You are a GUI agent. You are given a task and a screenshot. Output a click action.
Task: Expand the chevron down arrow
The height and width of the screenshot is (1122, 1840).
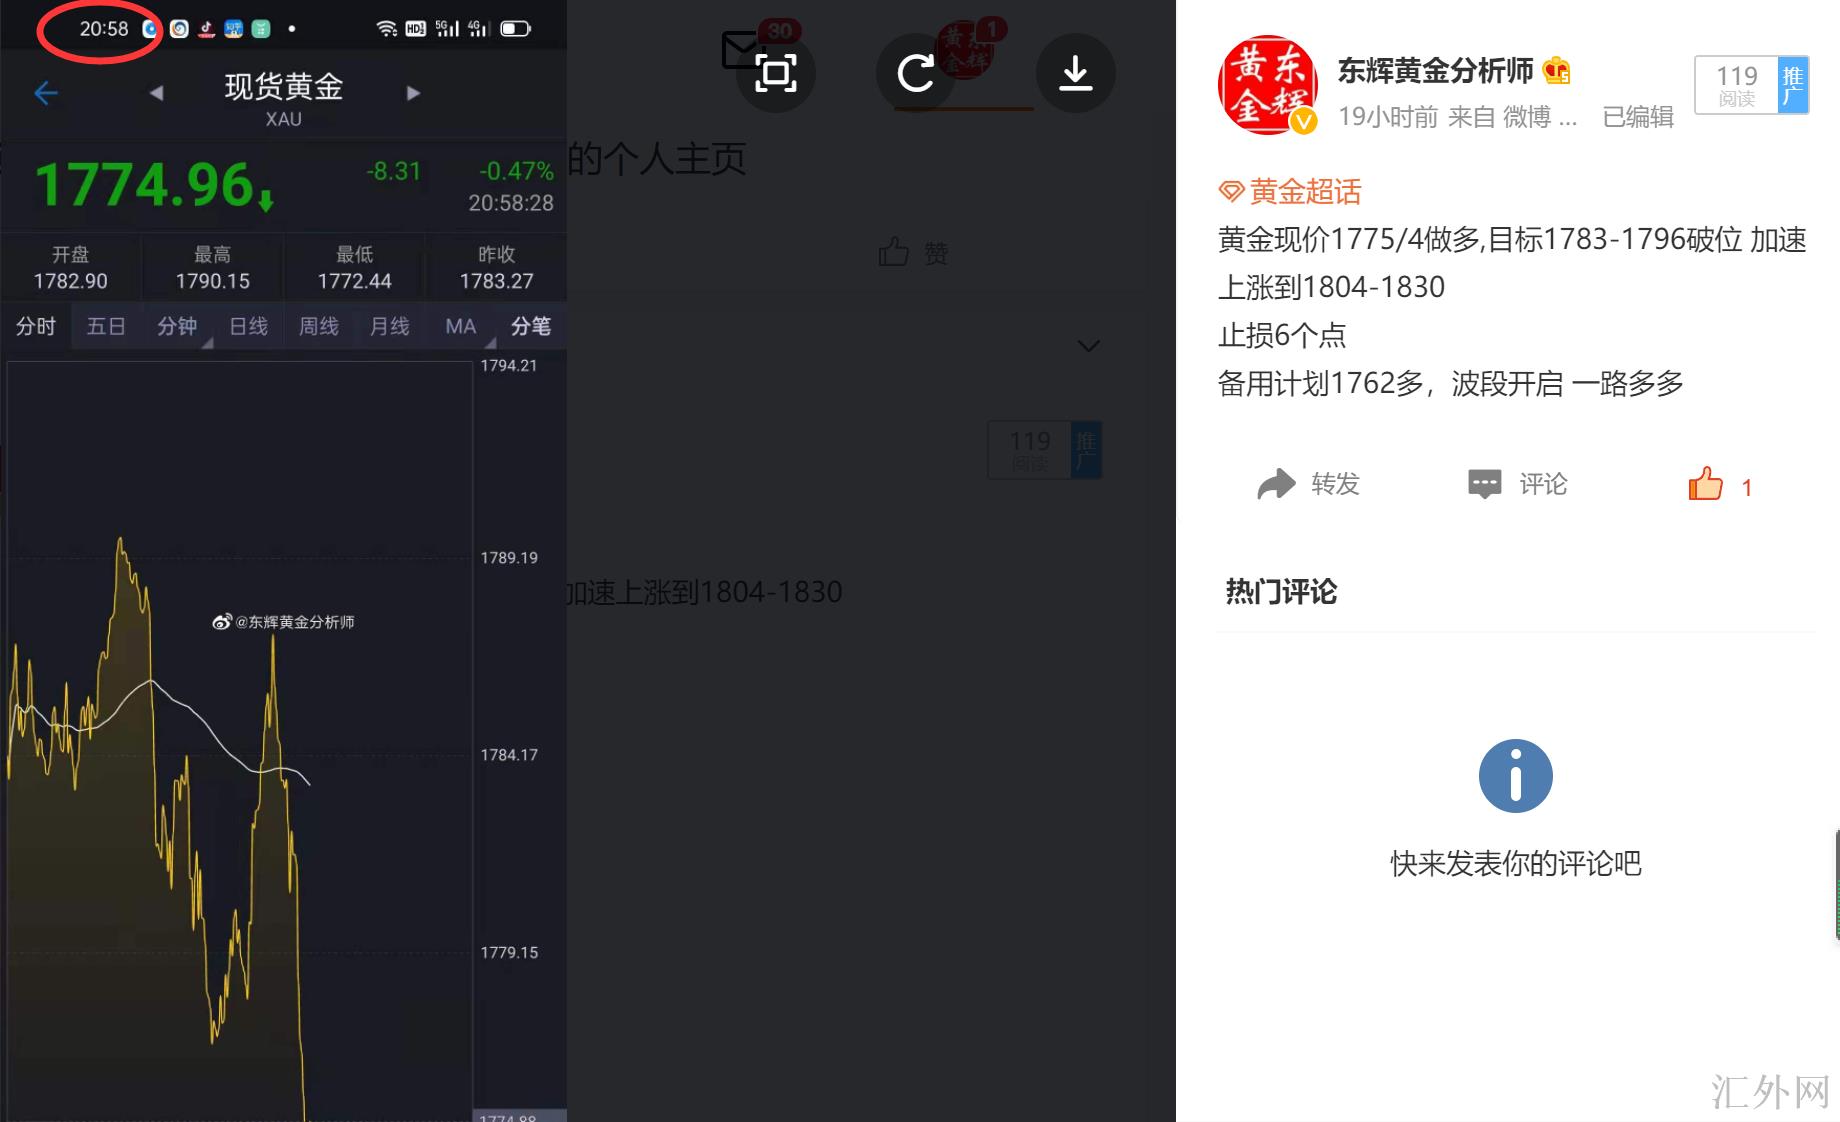[1089, 346]
